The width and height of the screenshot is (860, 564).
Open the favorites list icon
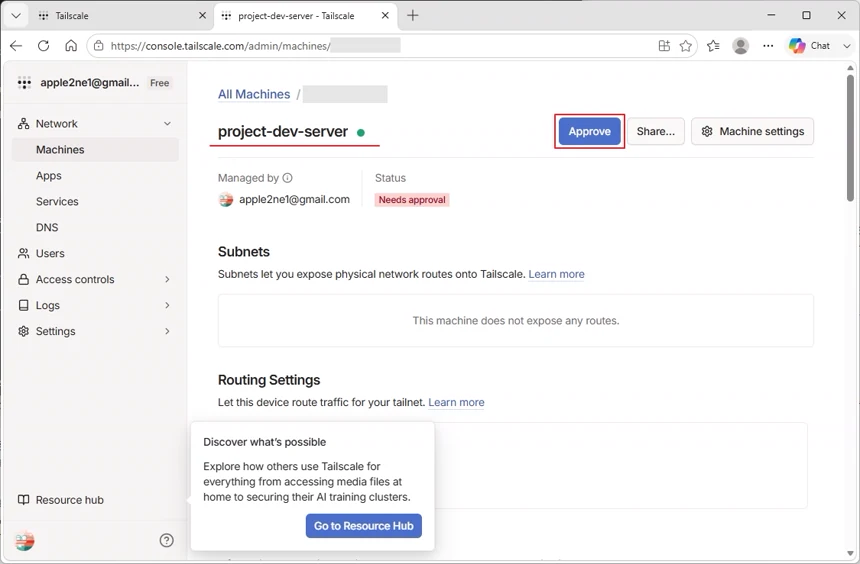coord(713,46)
